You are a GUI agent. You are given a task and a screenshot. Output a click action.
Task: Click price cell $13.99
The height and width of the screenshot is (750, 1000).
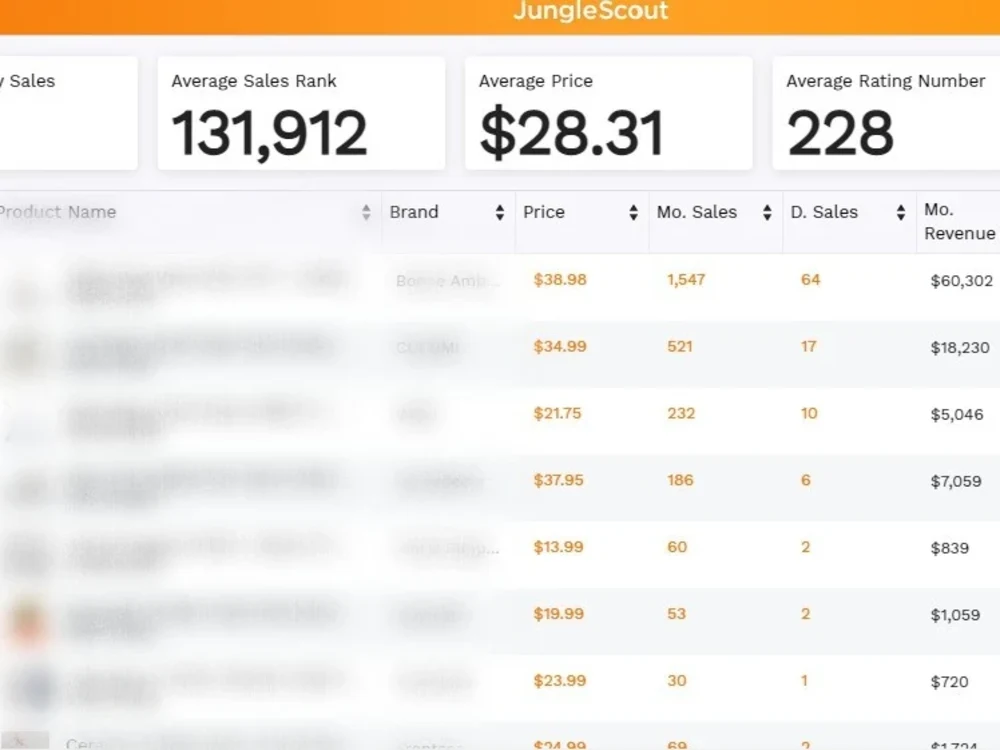pos(559,547)
